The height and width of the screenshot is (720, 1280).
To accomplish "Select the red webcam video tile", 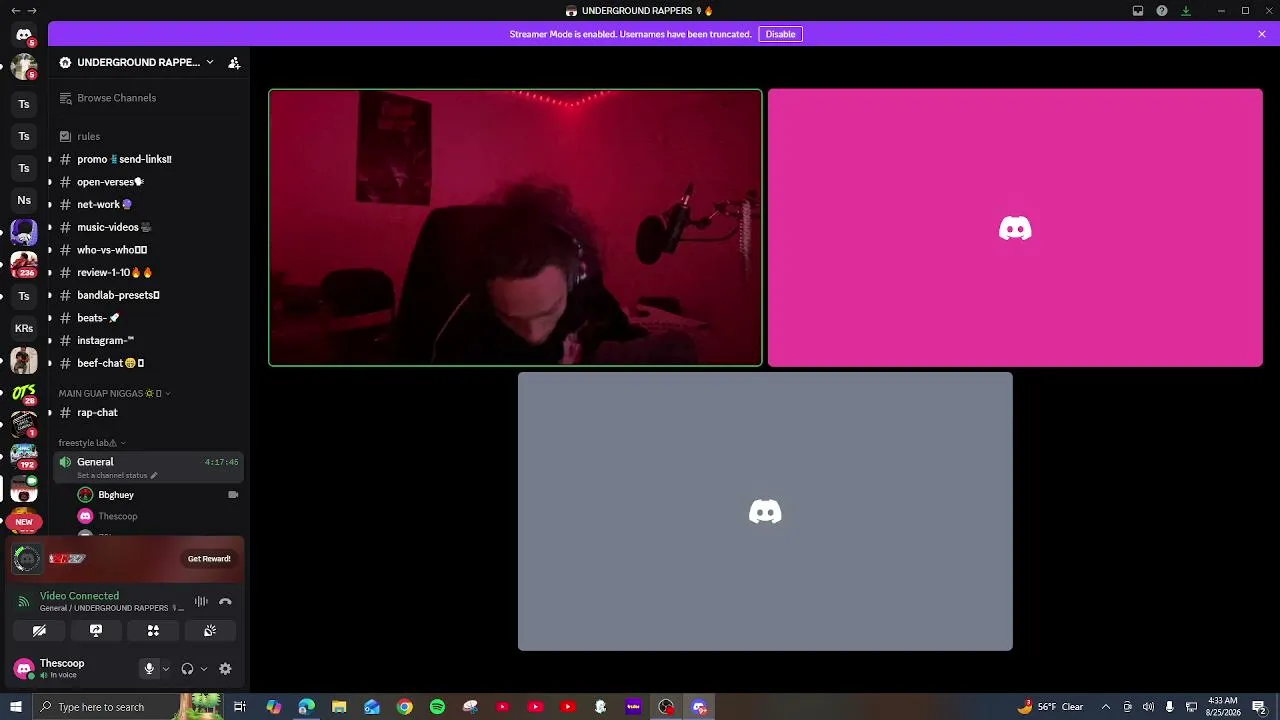I will pos(515,228).
